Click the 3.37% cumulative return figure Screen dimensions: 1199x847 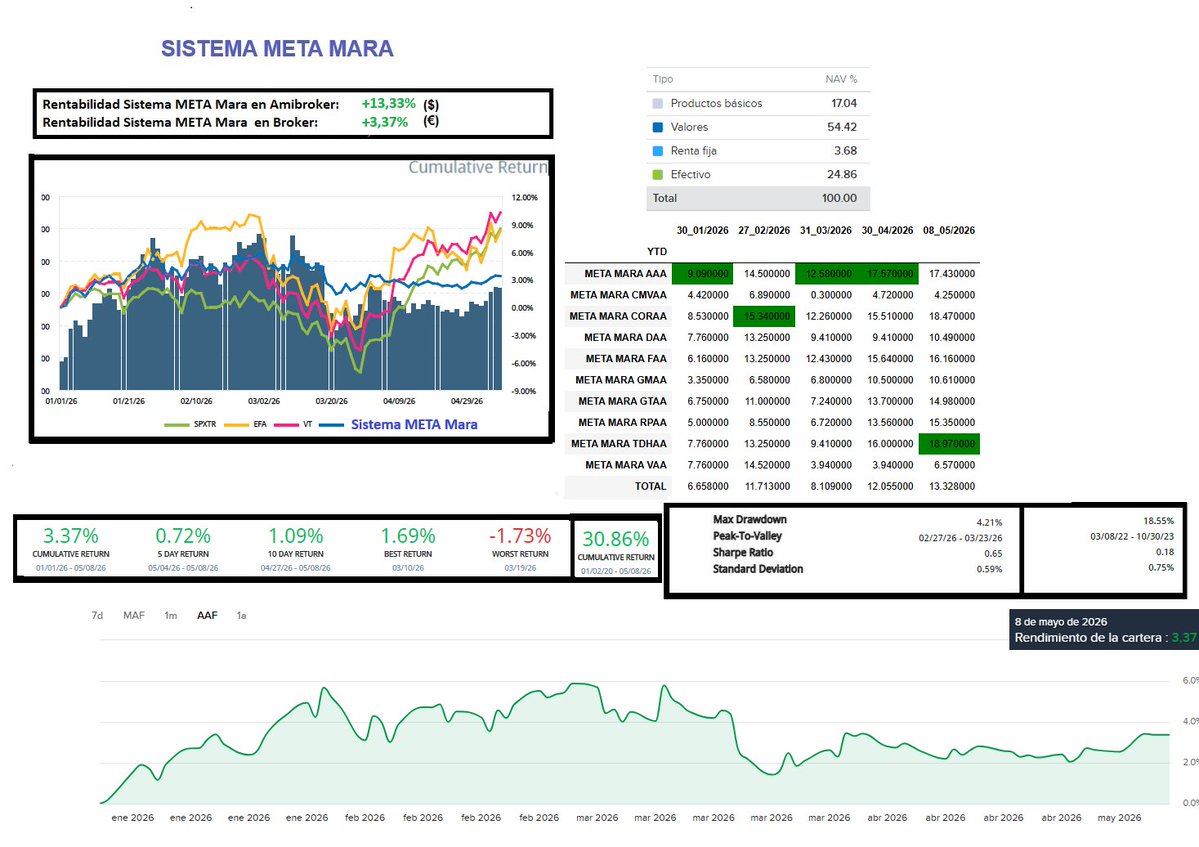70,536
